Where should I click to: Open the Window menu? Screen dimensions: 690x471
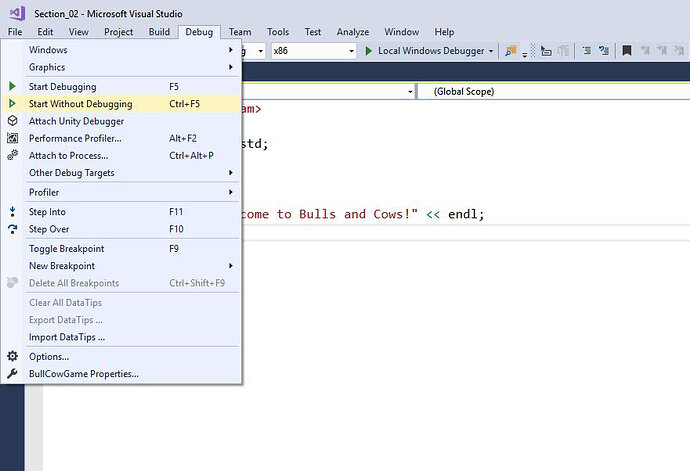[x=402, y=32]
